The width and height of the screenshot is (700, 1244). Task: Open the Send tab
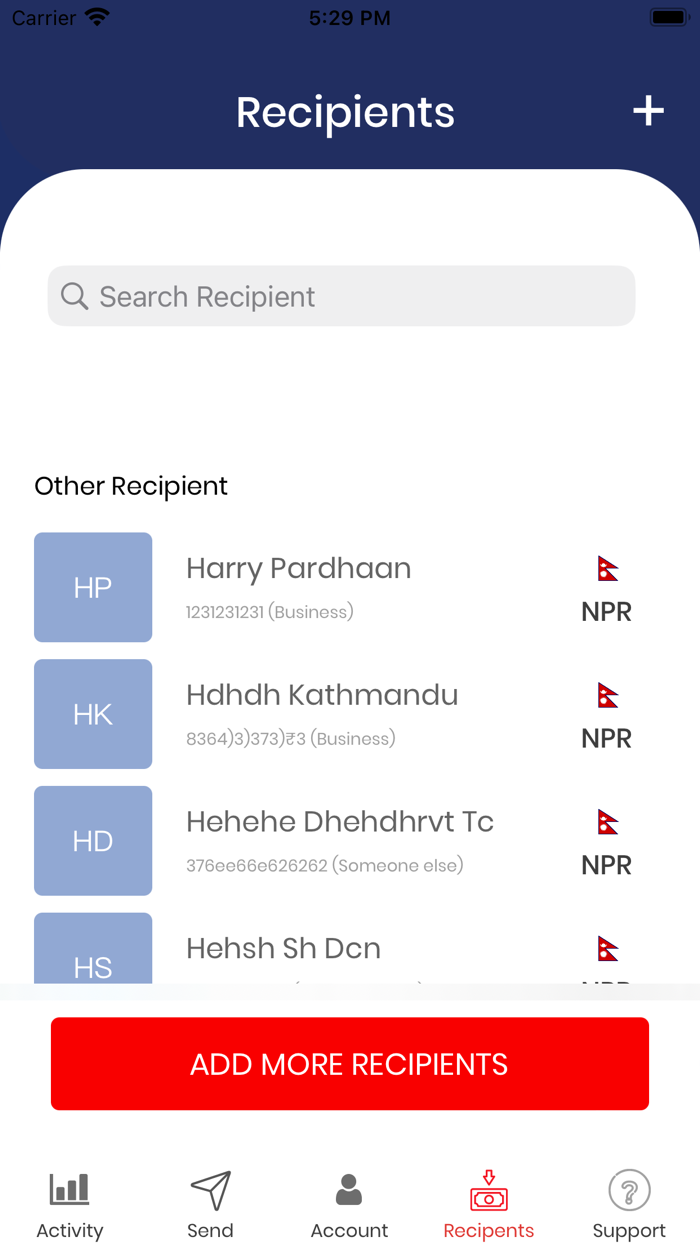click(x=210, y=1205)
